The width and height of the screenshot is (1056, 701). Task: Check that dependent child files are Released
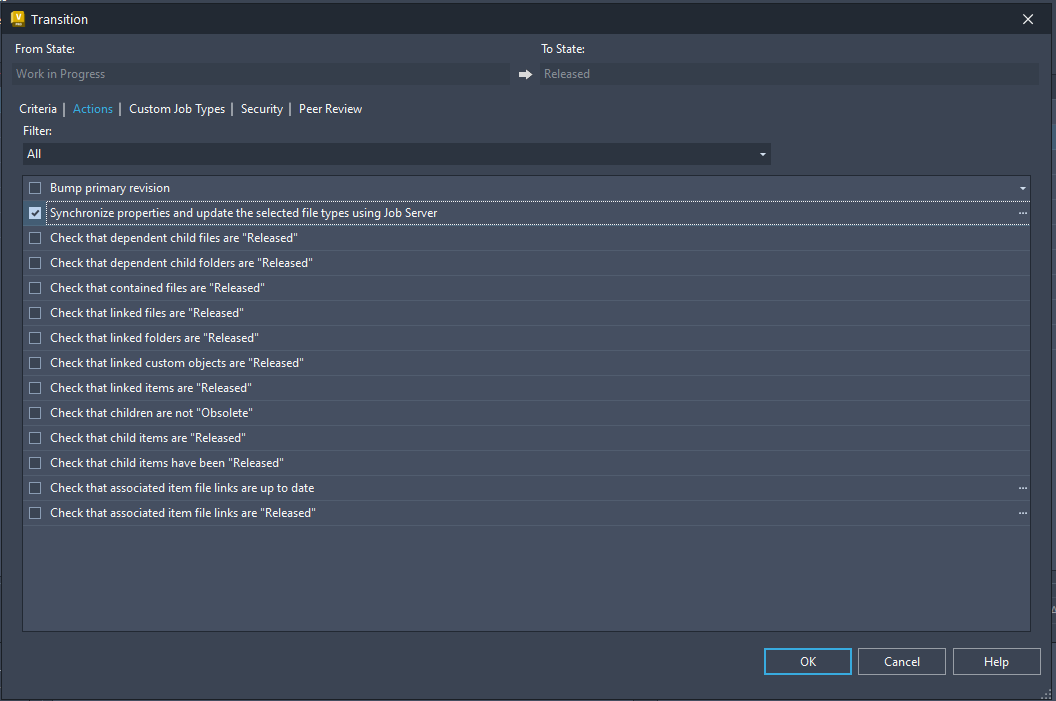click(x=34, y=237)
